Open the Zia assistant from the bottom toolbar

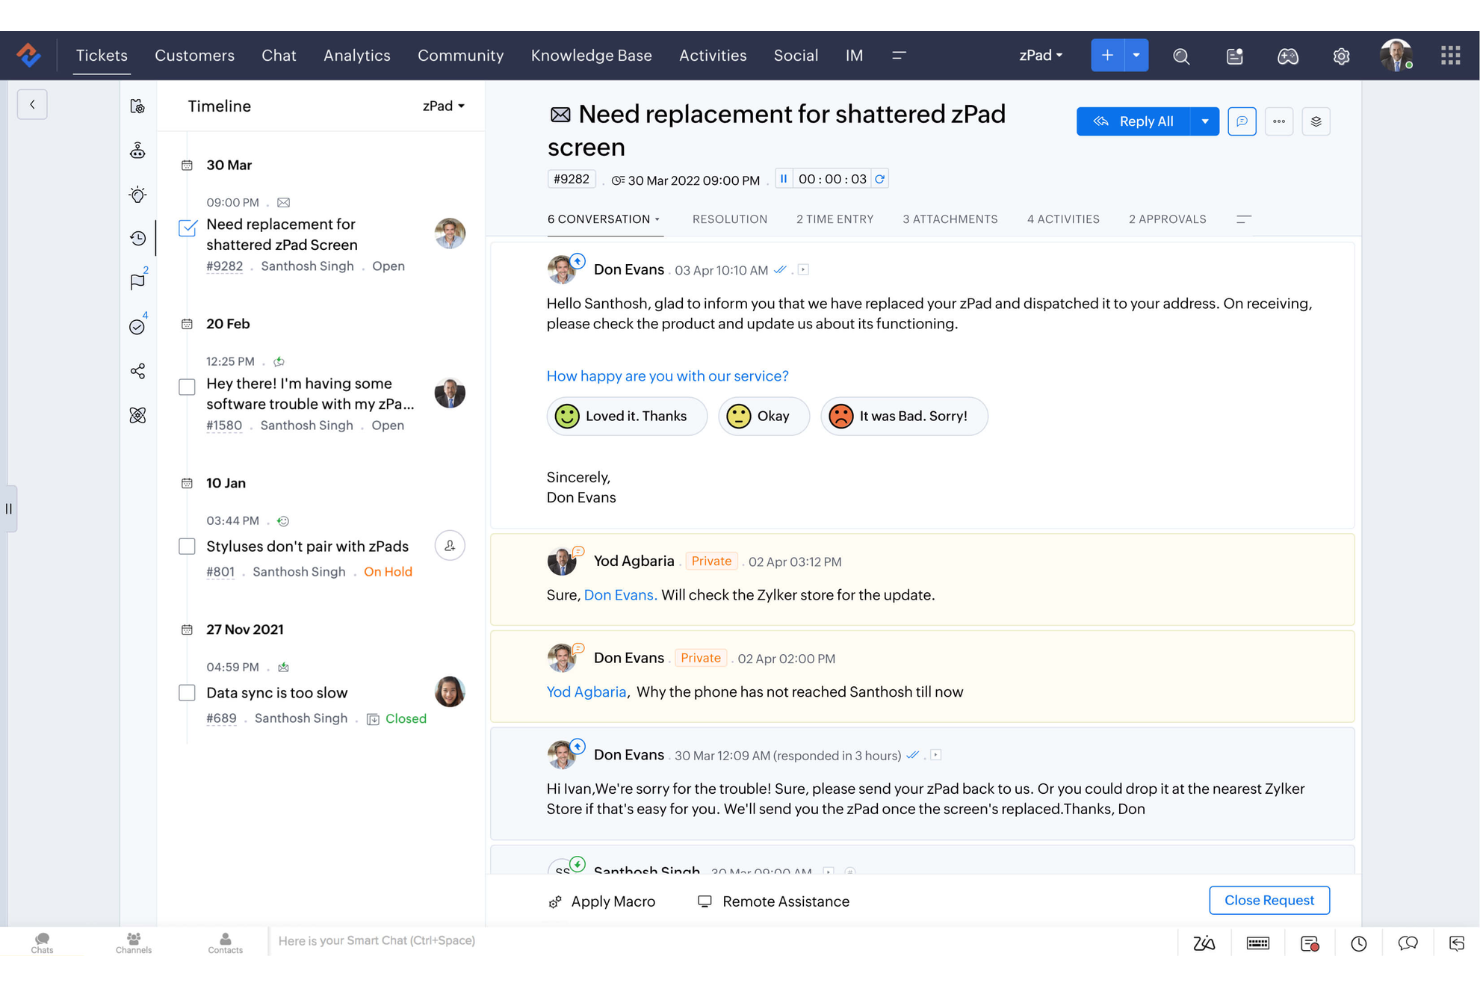pos(1204,942)
